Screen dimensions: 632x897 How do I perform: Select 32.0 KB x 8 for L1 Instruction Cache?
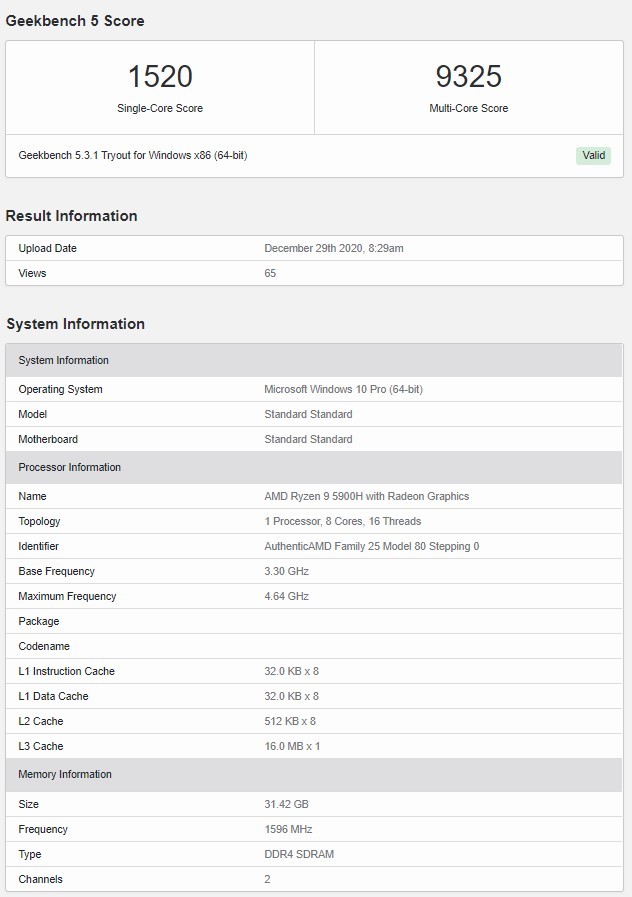coord(292,672)
